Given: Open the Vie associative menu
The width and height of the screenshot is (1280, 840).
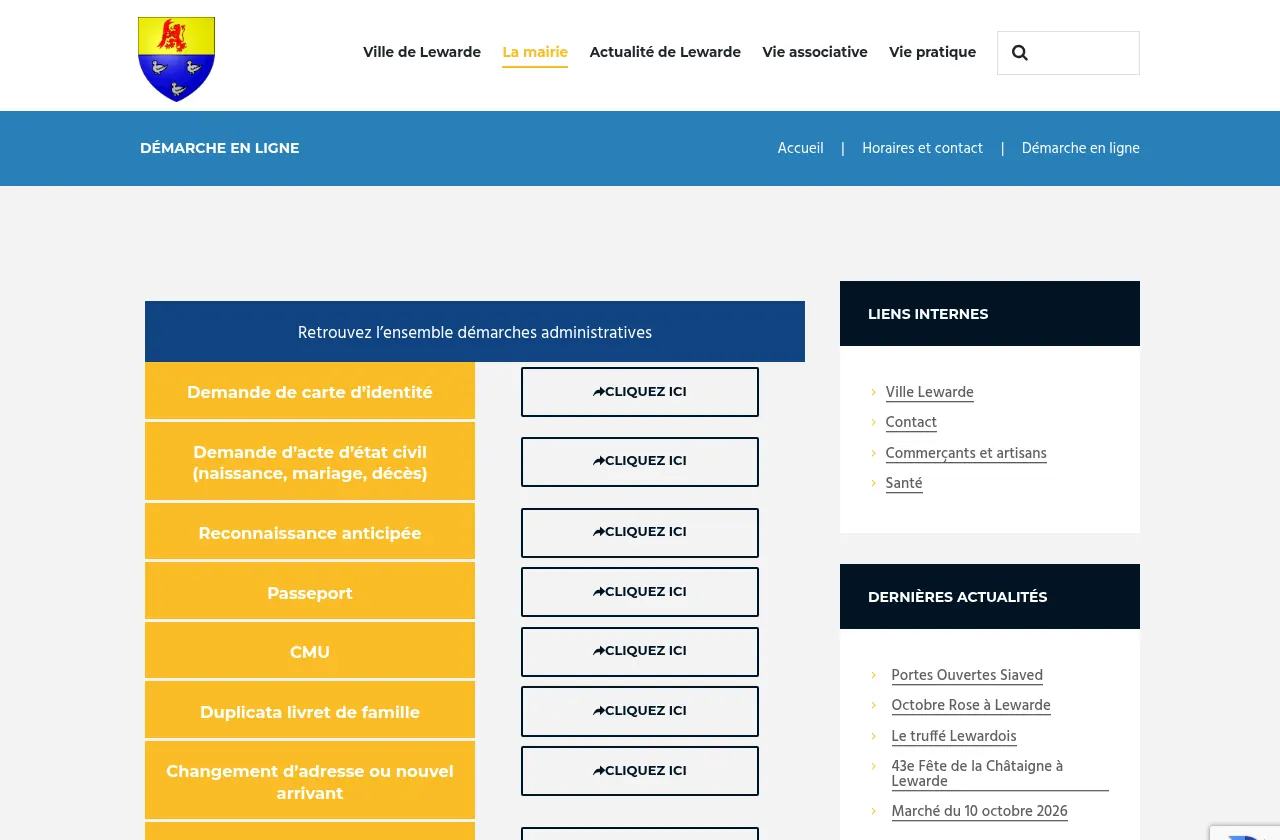Looking at the screenshot, I should [x=815, y=52].
